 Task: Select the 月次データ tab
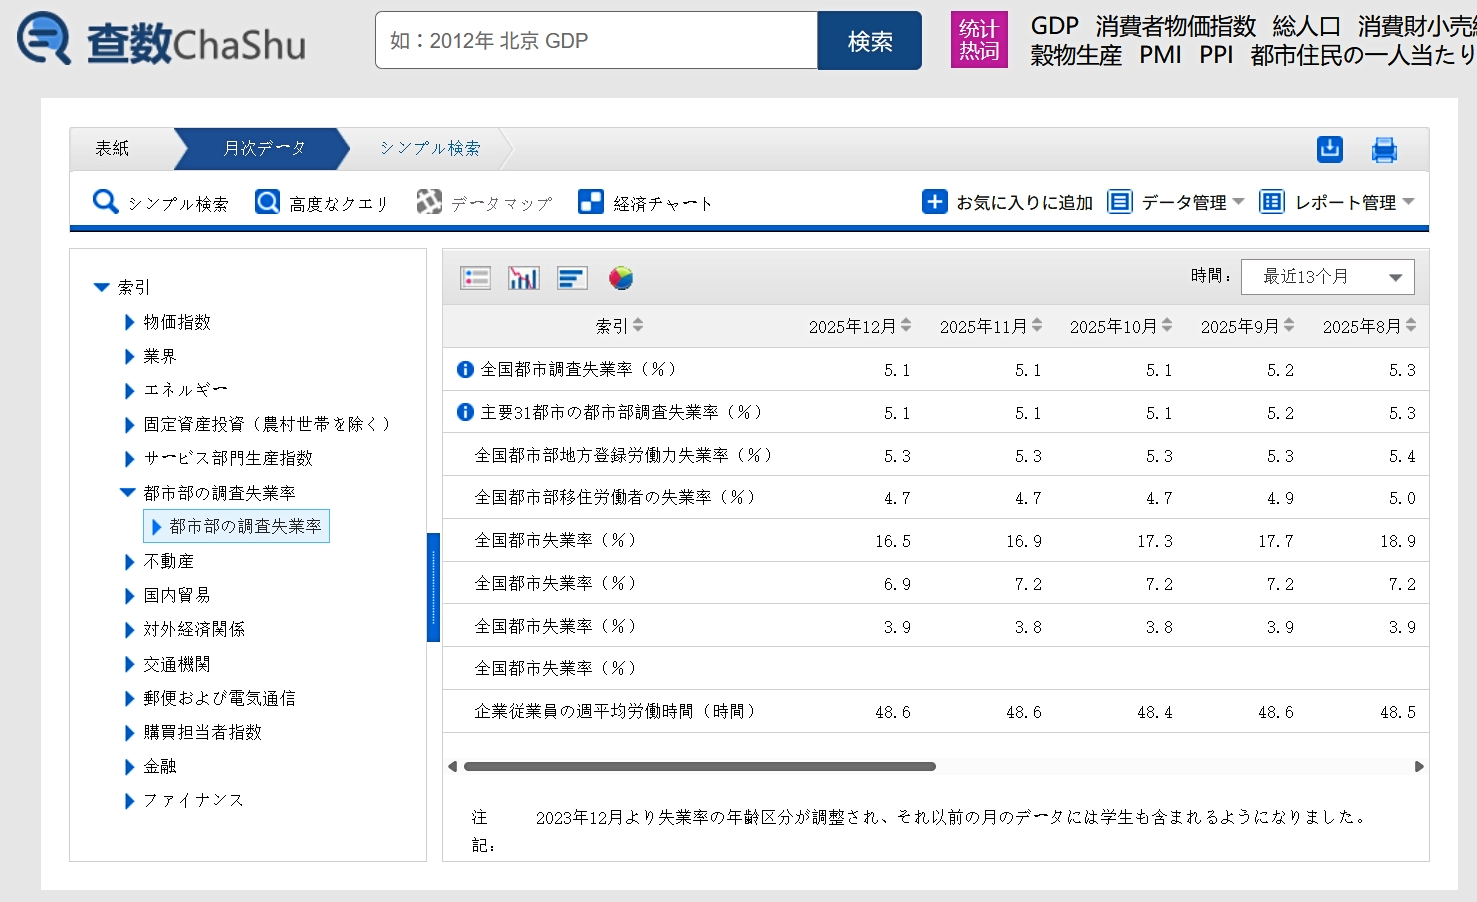263,149
